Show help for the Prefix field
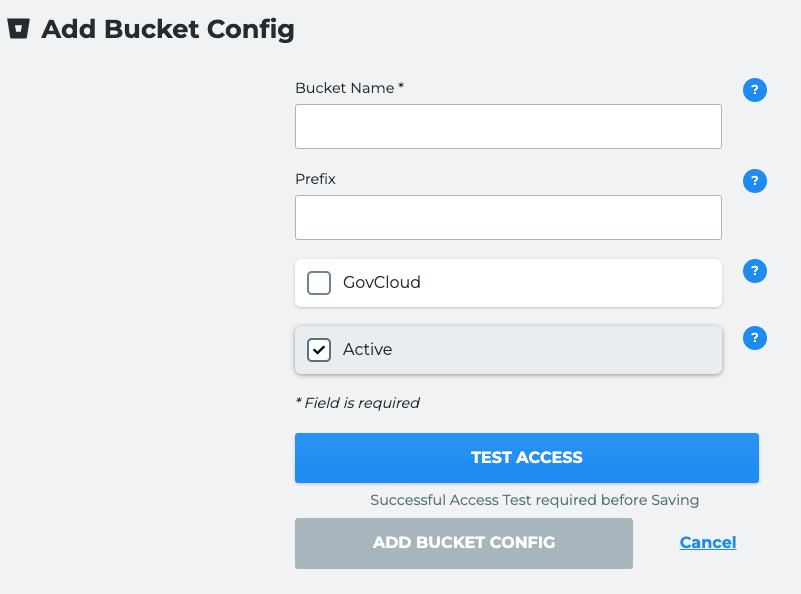This screenshot has height=594, width=801. point(755,181)
